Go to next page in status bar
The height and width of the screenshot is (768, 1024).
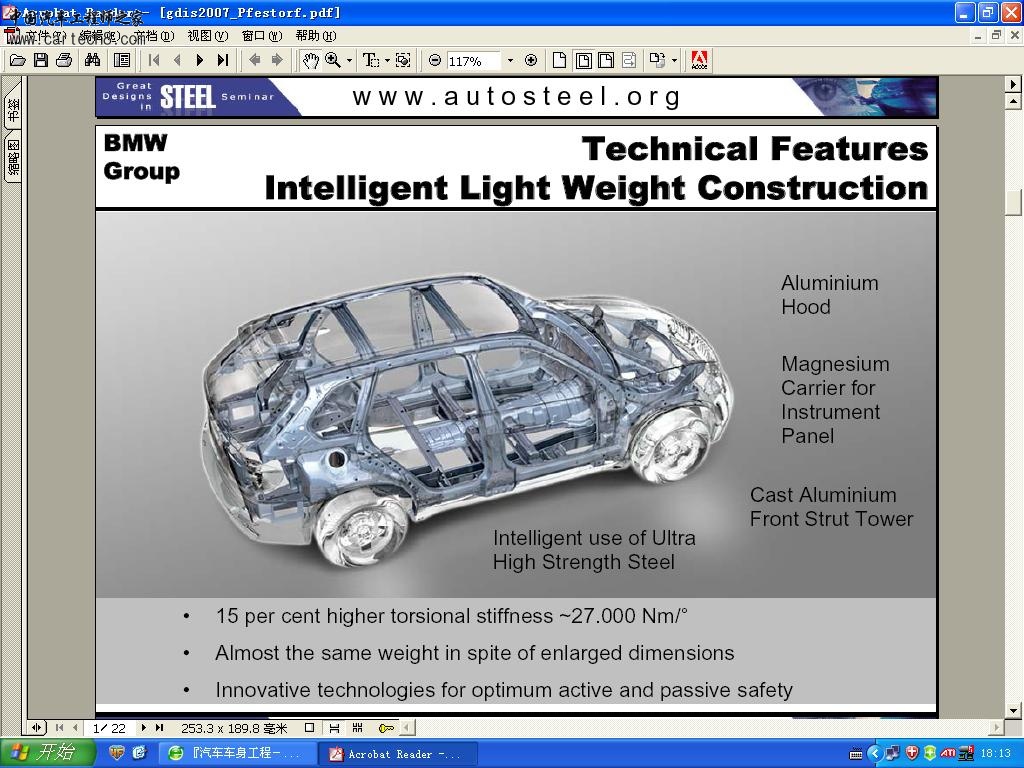(144, 728)
